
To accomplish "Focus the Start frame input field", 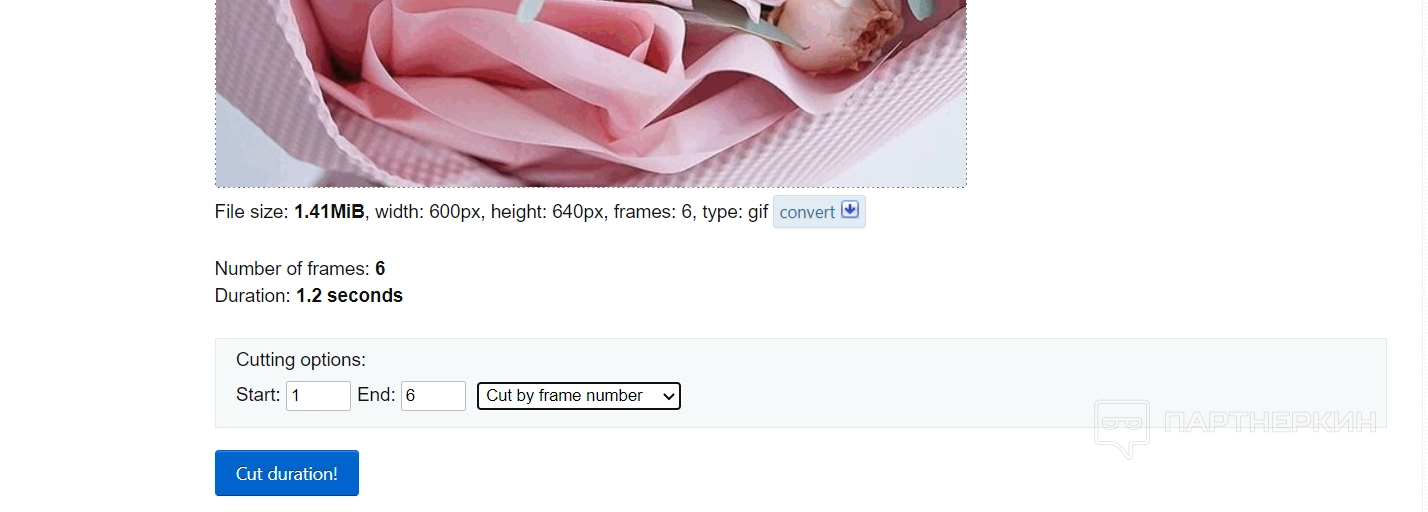I will pyautogui.click(x=318, y=396).
